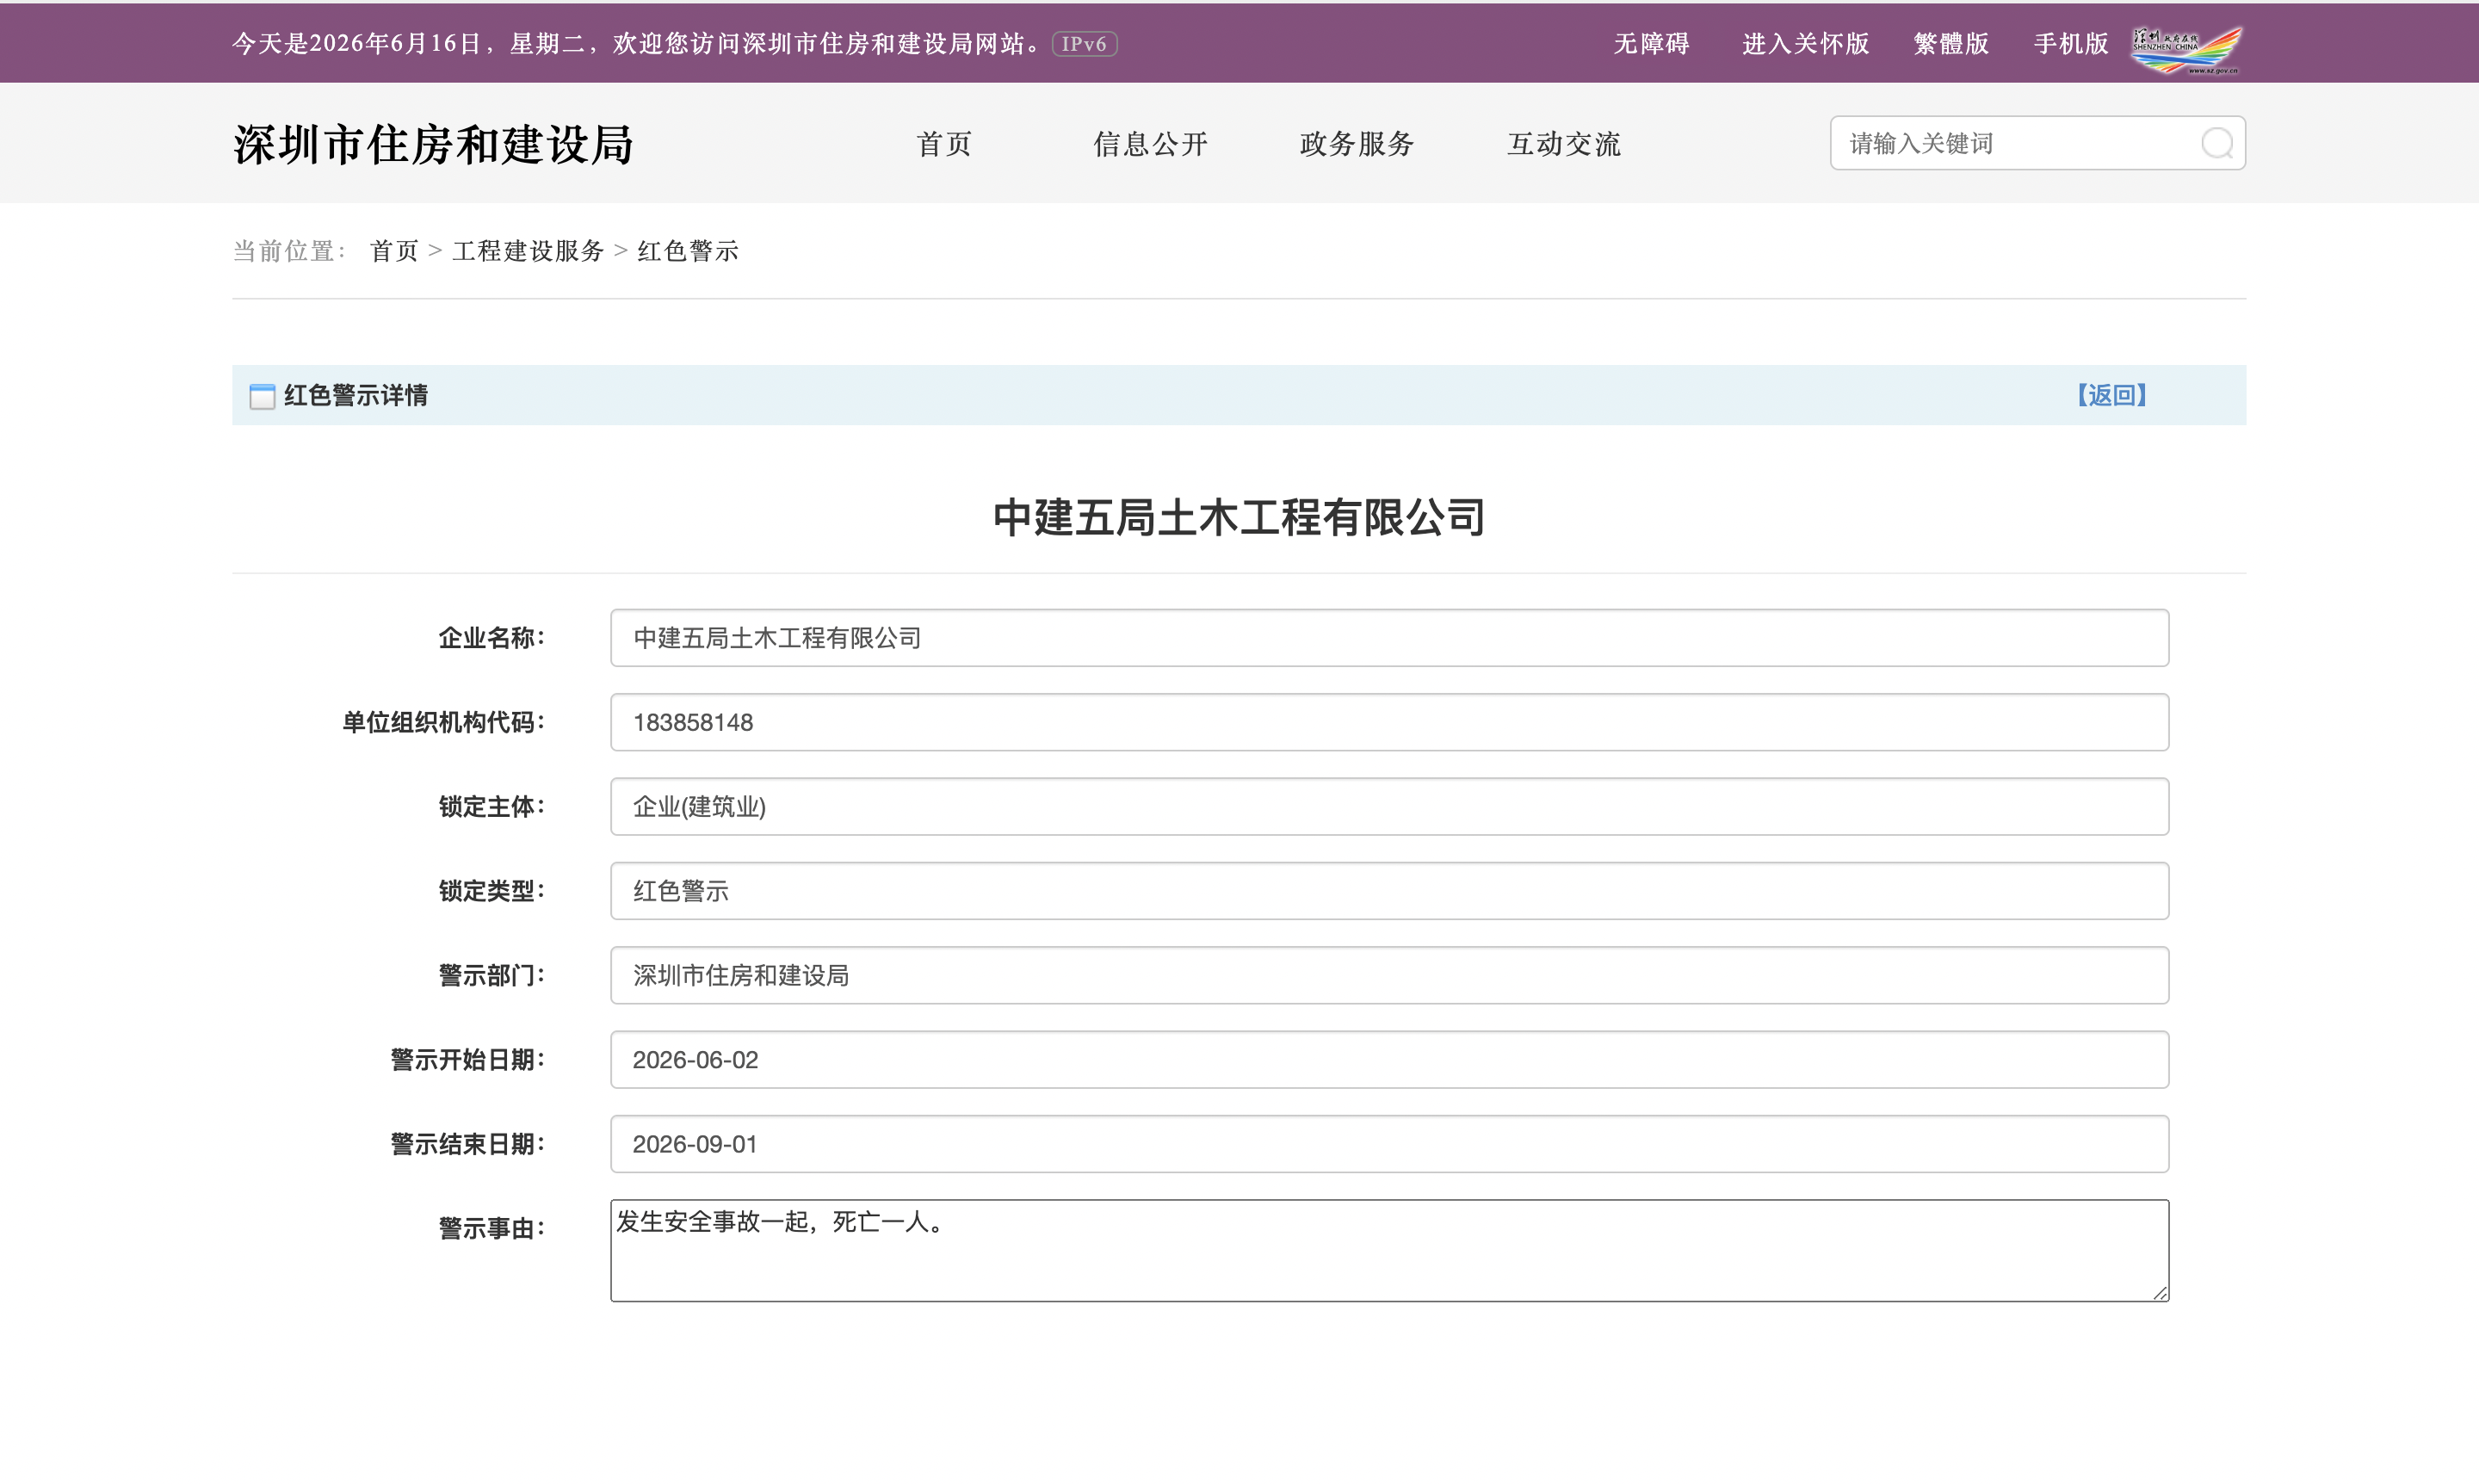The width and height of the screenshot is (2479, 1484).
Task: Click the 警示事由: label
Action: (492, 1228)
